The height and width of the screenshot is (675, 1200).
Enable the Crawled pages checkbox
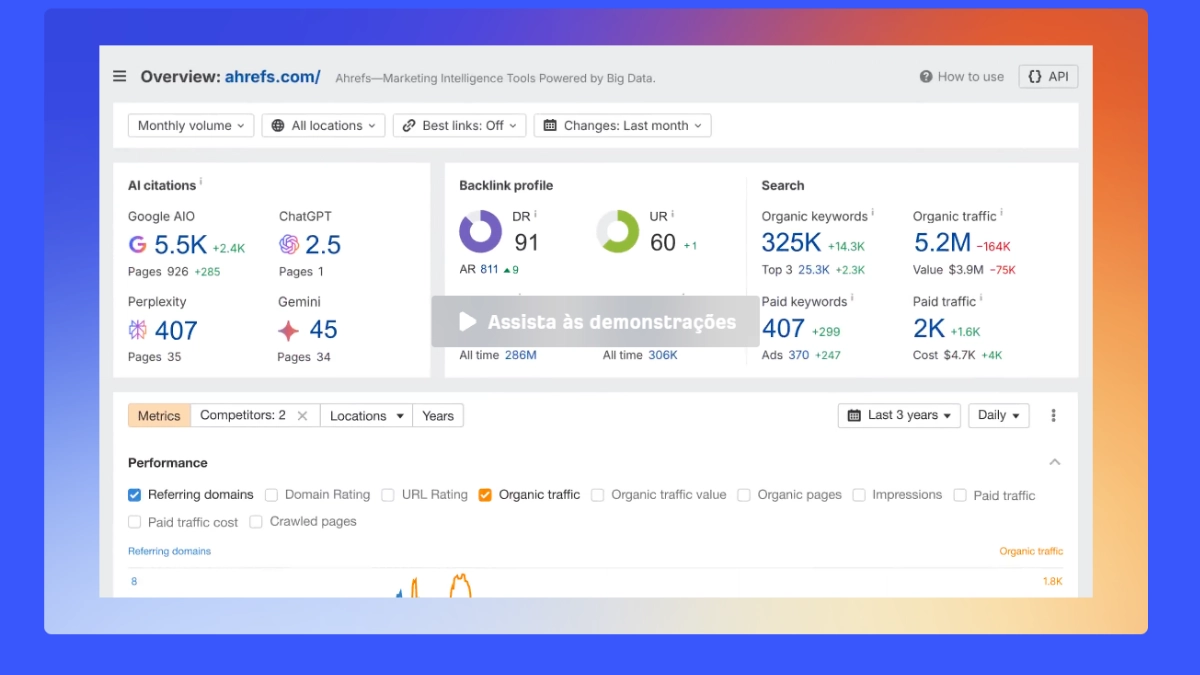point(256,522)
